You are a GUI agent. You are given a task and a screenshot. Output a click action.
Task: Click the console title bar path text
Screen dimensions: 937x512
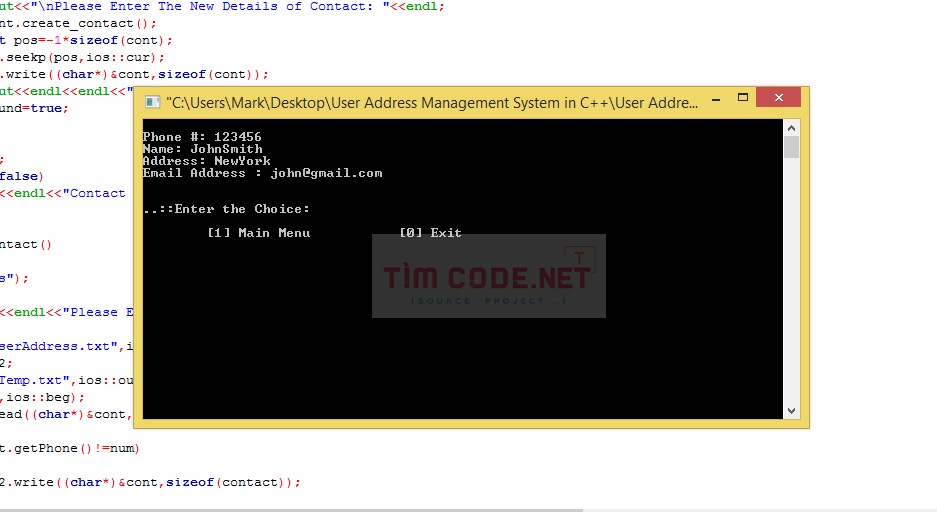click(432, 103)
